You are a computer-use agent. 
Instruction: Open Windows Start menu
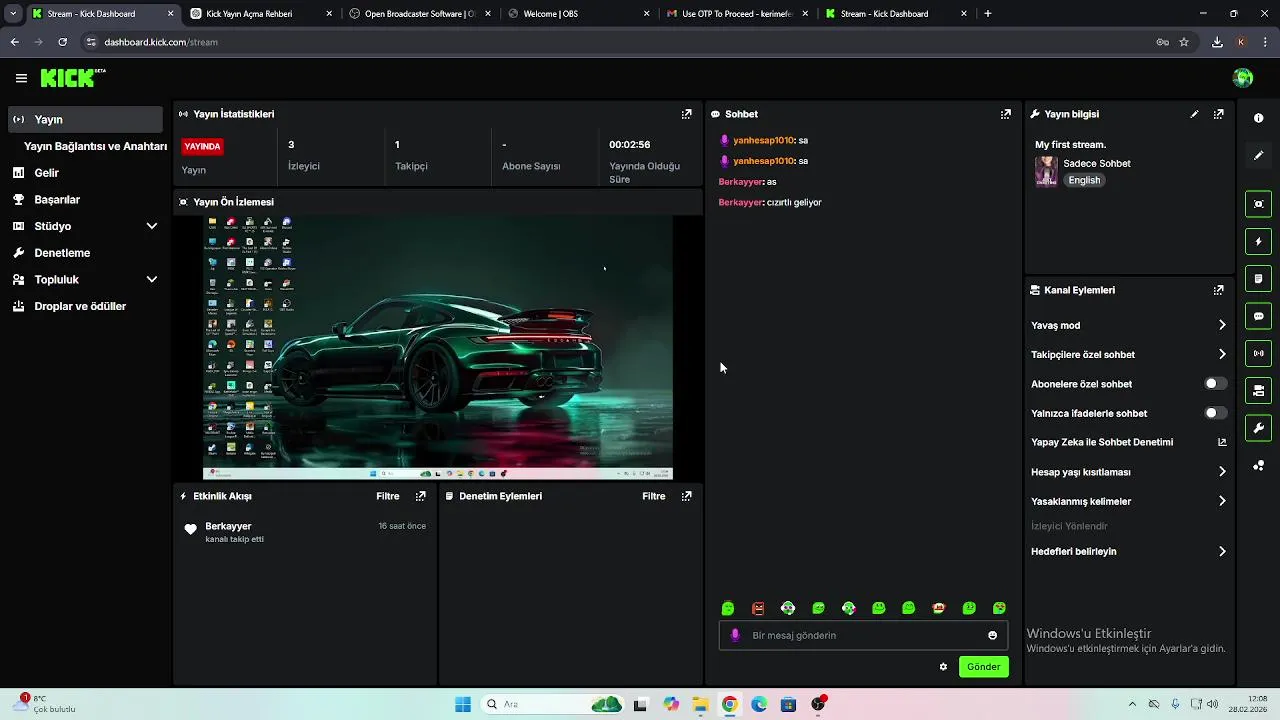(x=463, y=704)
